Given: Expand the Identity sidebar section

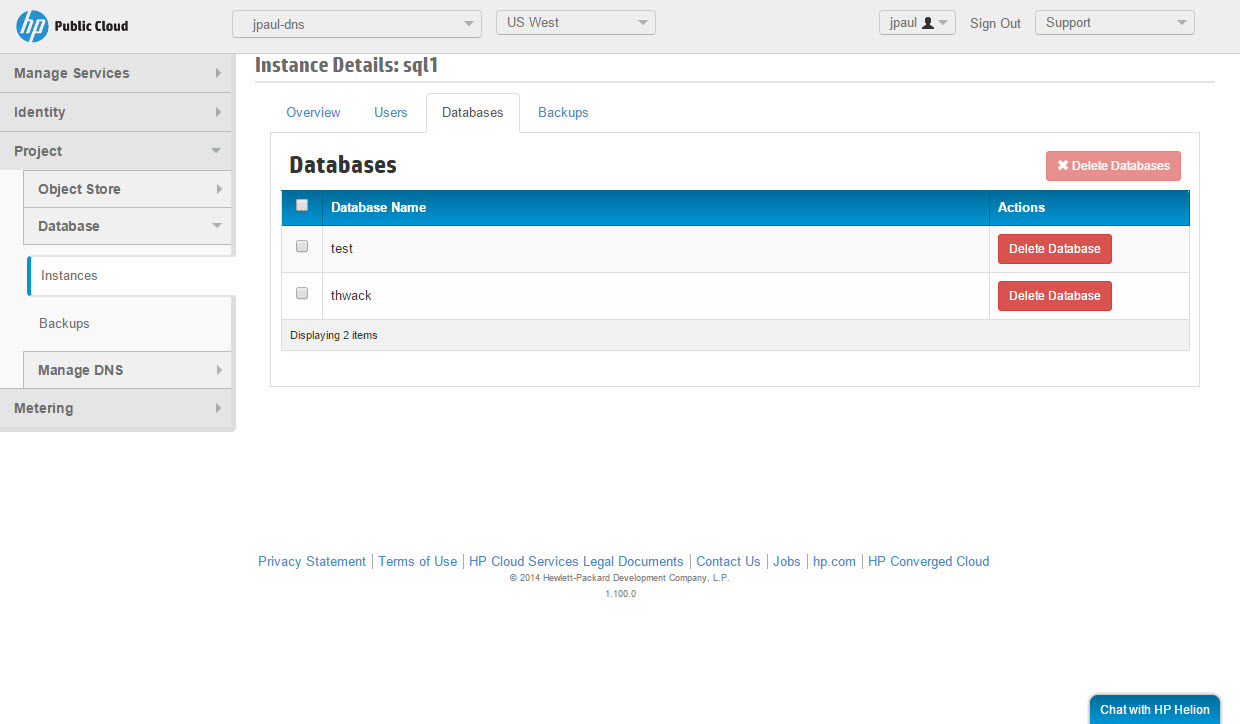Looking at the screenshot, I should 116,112.
